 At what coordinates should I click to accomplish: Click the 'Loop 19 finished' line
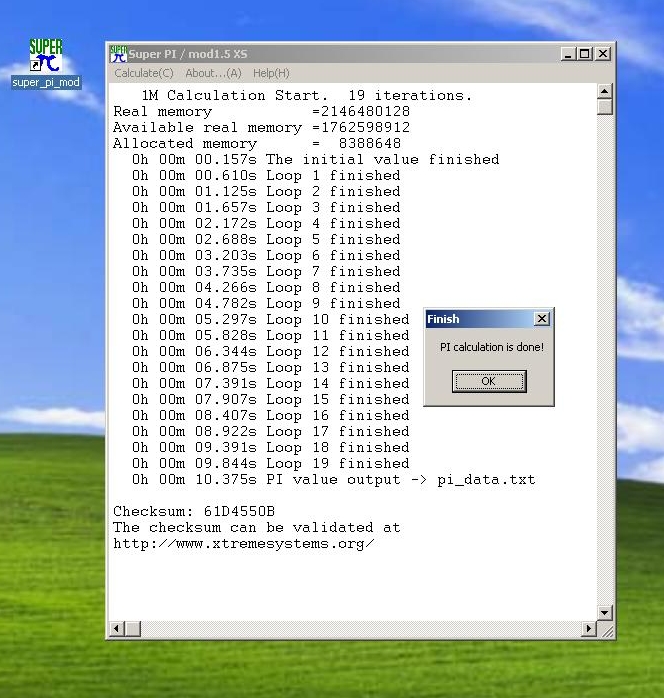(271, 464)
